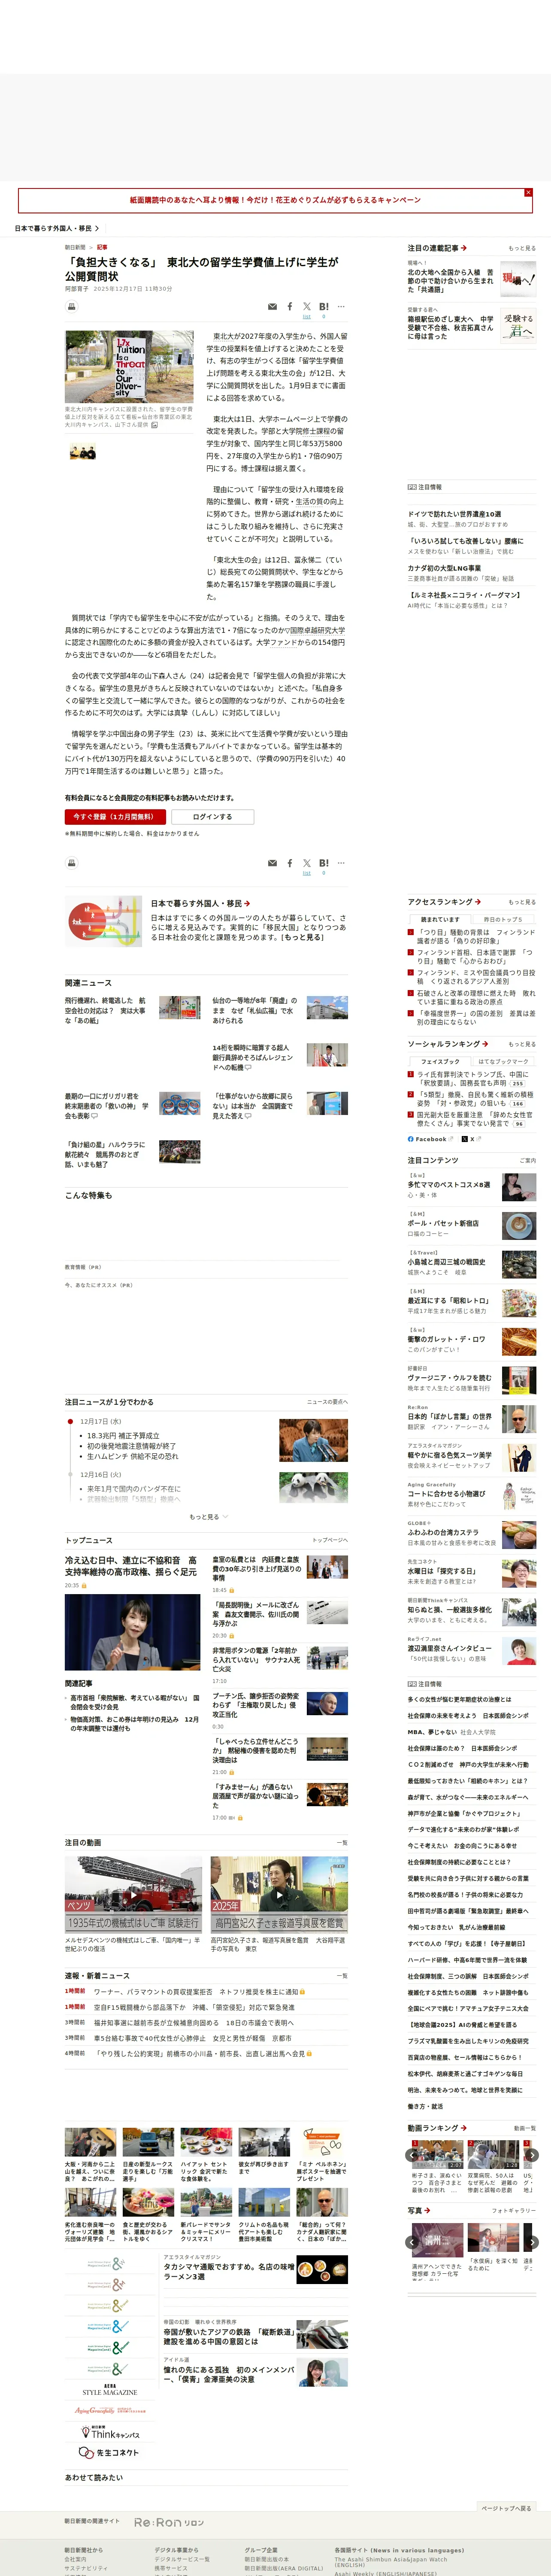This screenshot has width=551, height=2576.
Task: Share article on Facebook at top
Action: point(290,307)
